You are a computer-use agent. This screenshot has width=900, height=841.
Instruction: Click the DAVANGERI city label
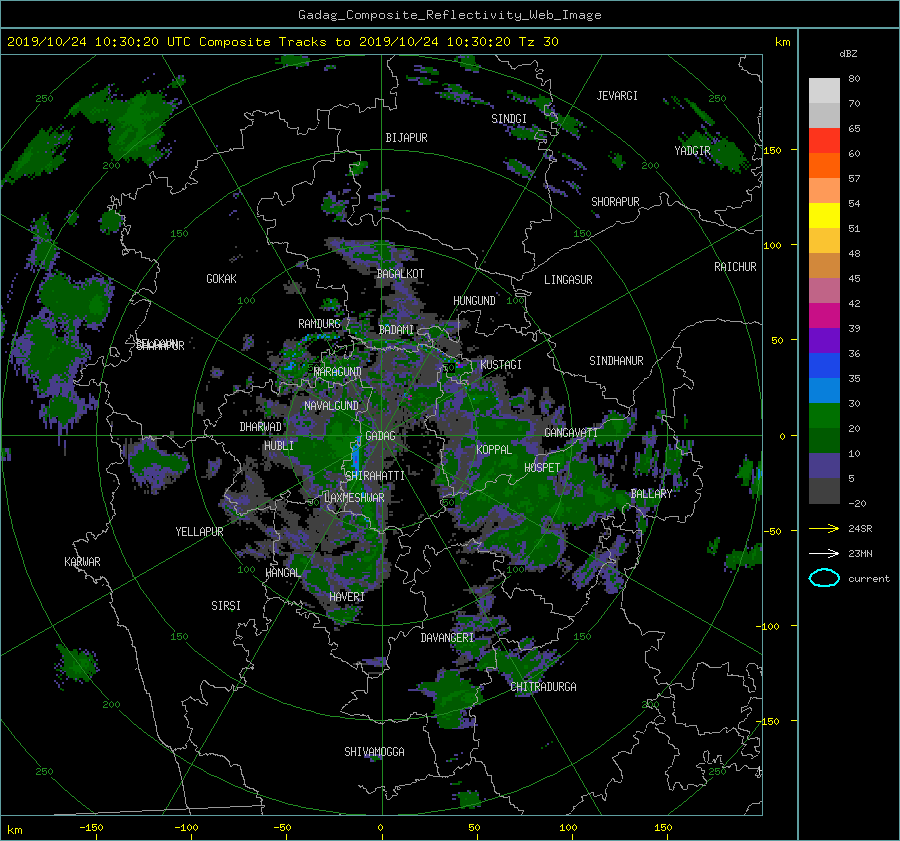pos(447,638)
